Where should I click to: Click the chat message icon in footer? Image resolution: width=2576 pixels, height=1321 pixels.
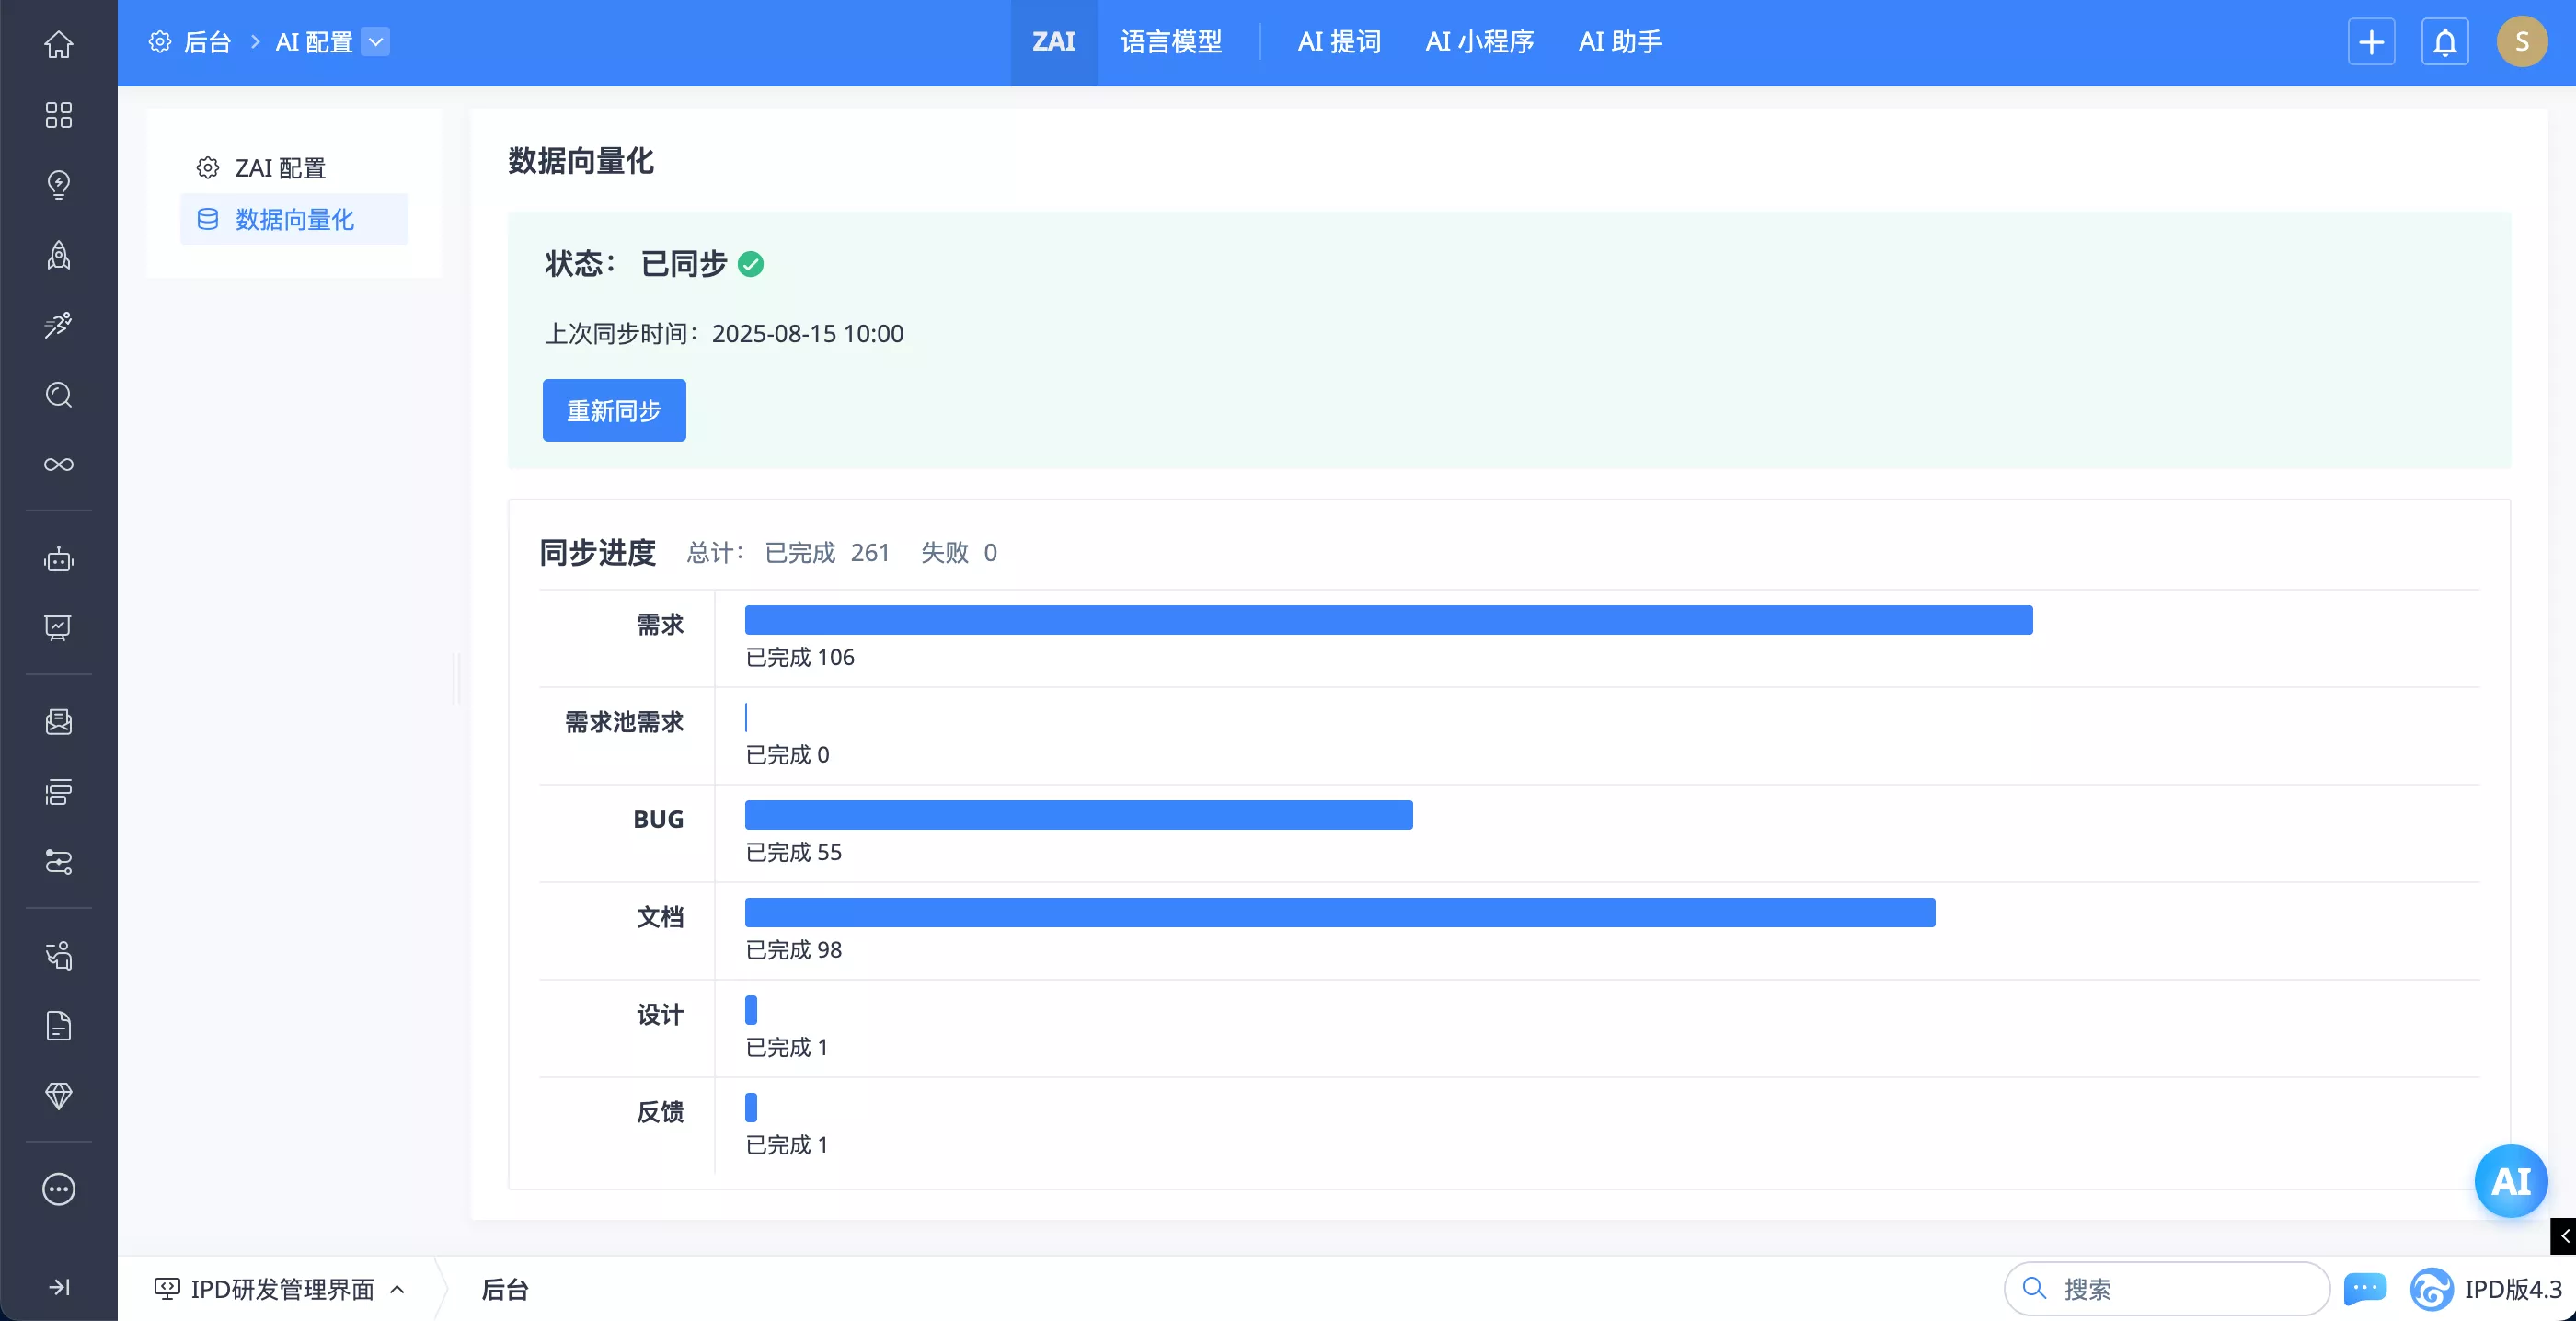2365,1288
